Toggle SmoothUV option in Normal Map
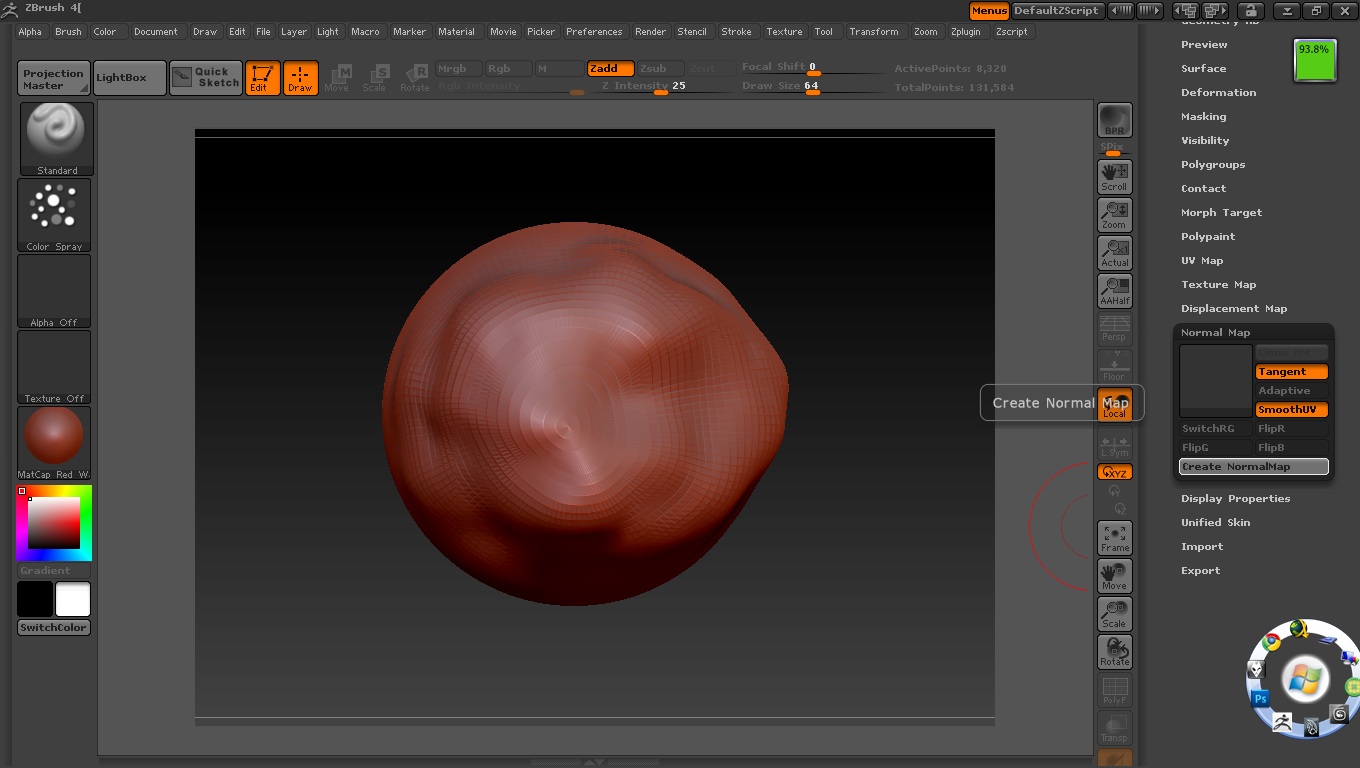This screenshot has width=1360, height=768. [1292, 410]
